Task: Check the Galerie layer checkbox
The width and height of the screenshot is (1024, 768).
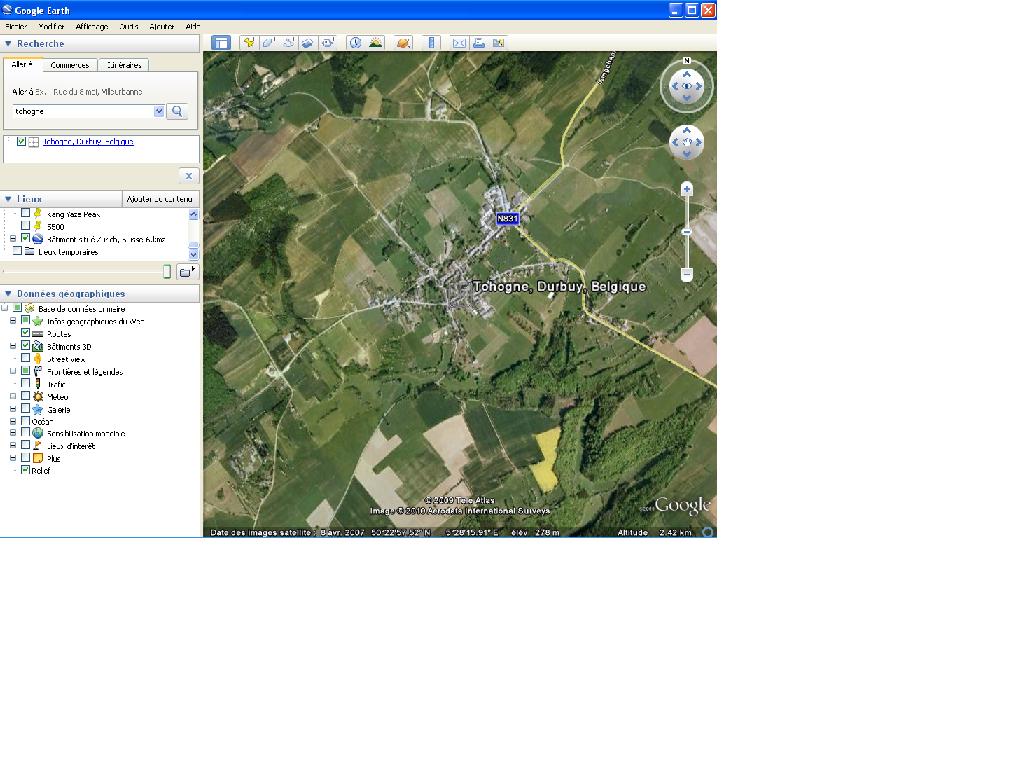Action: [25, 408]
